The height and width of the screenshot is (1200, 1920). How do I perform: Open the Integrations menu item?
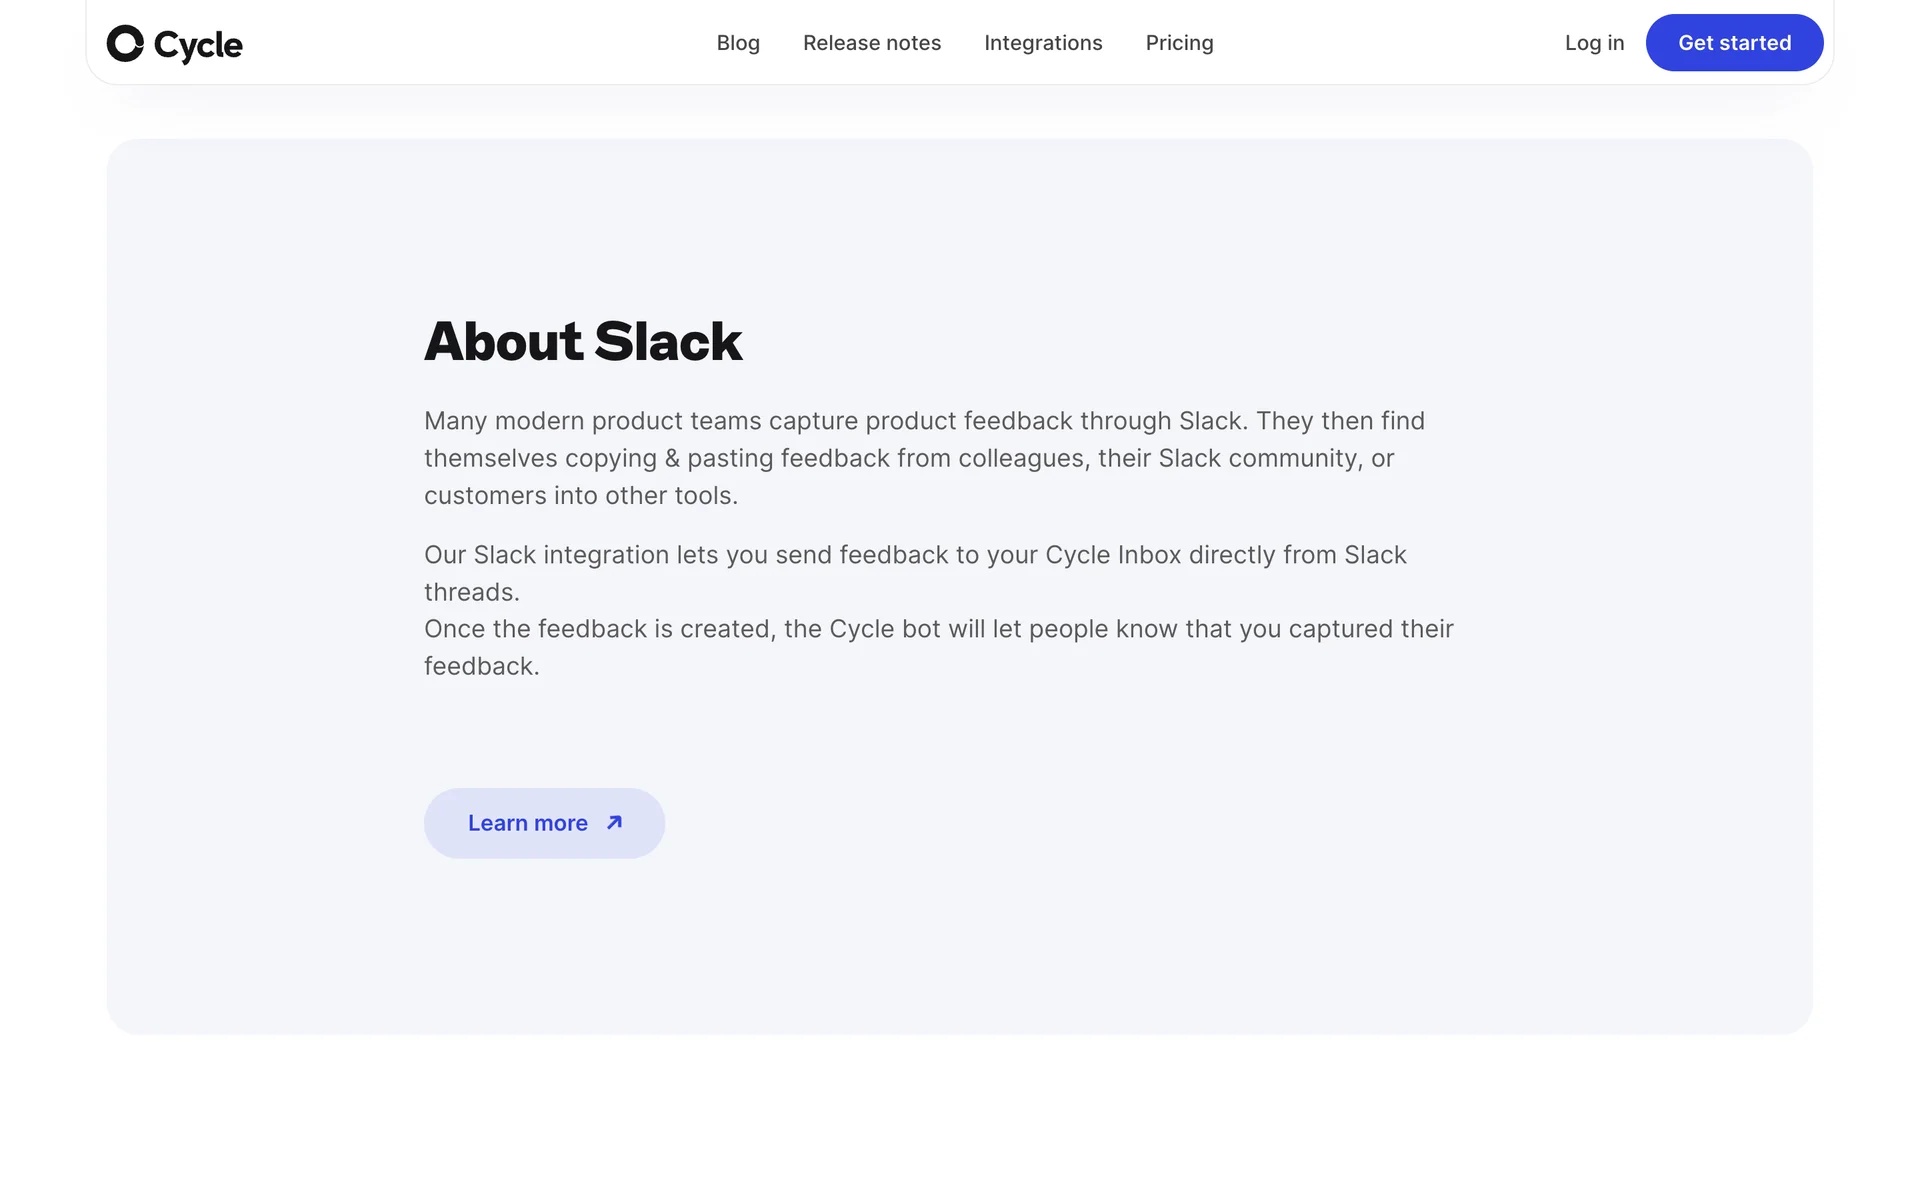tap(1043, 43)
